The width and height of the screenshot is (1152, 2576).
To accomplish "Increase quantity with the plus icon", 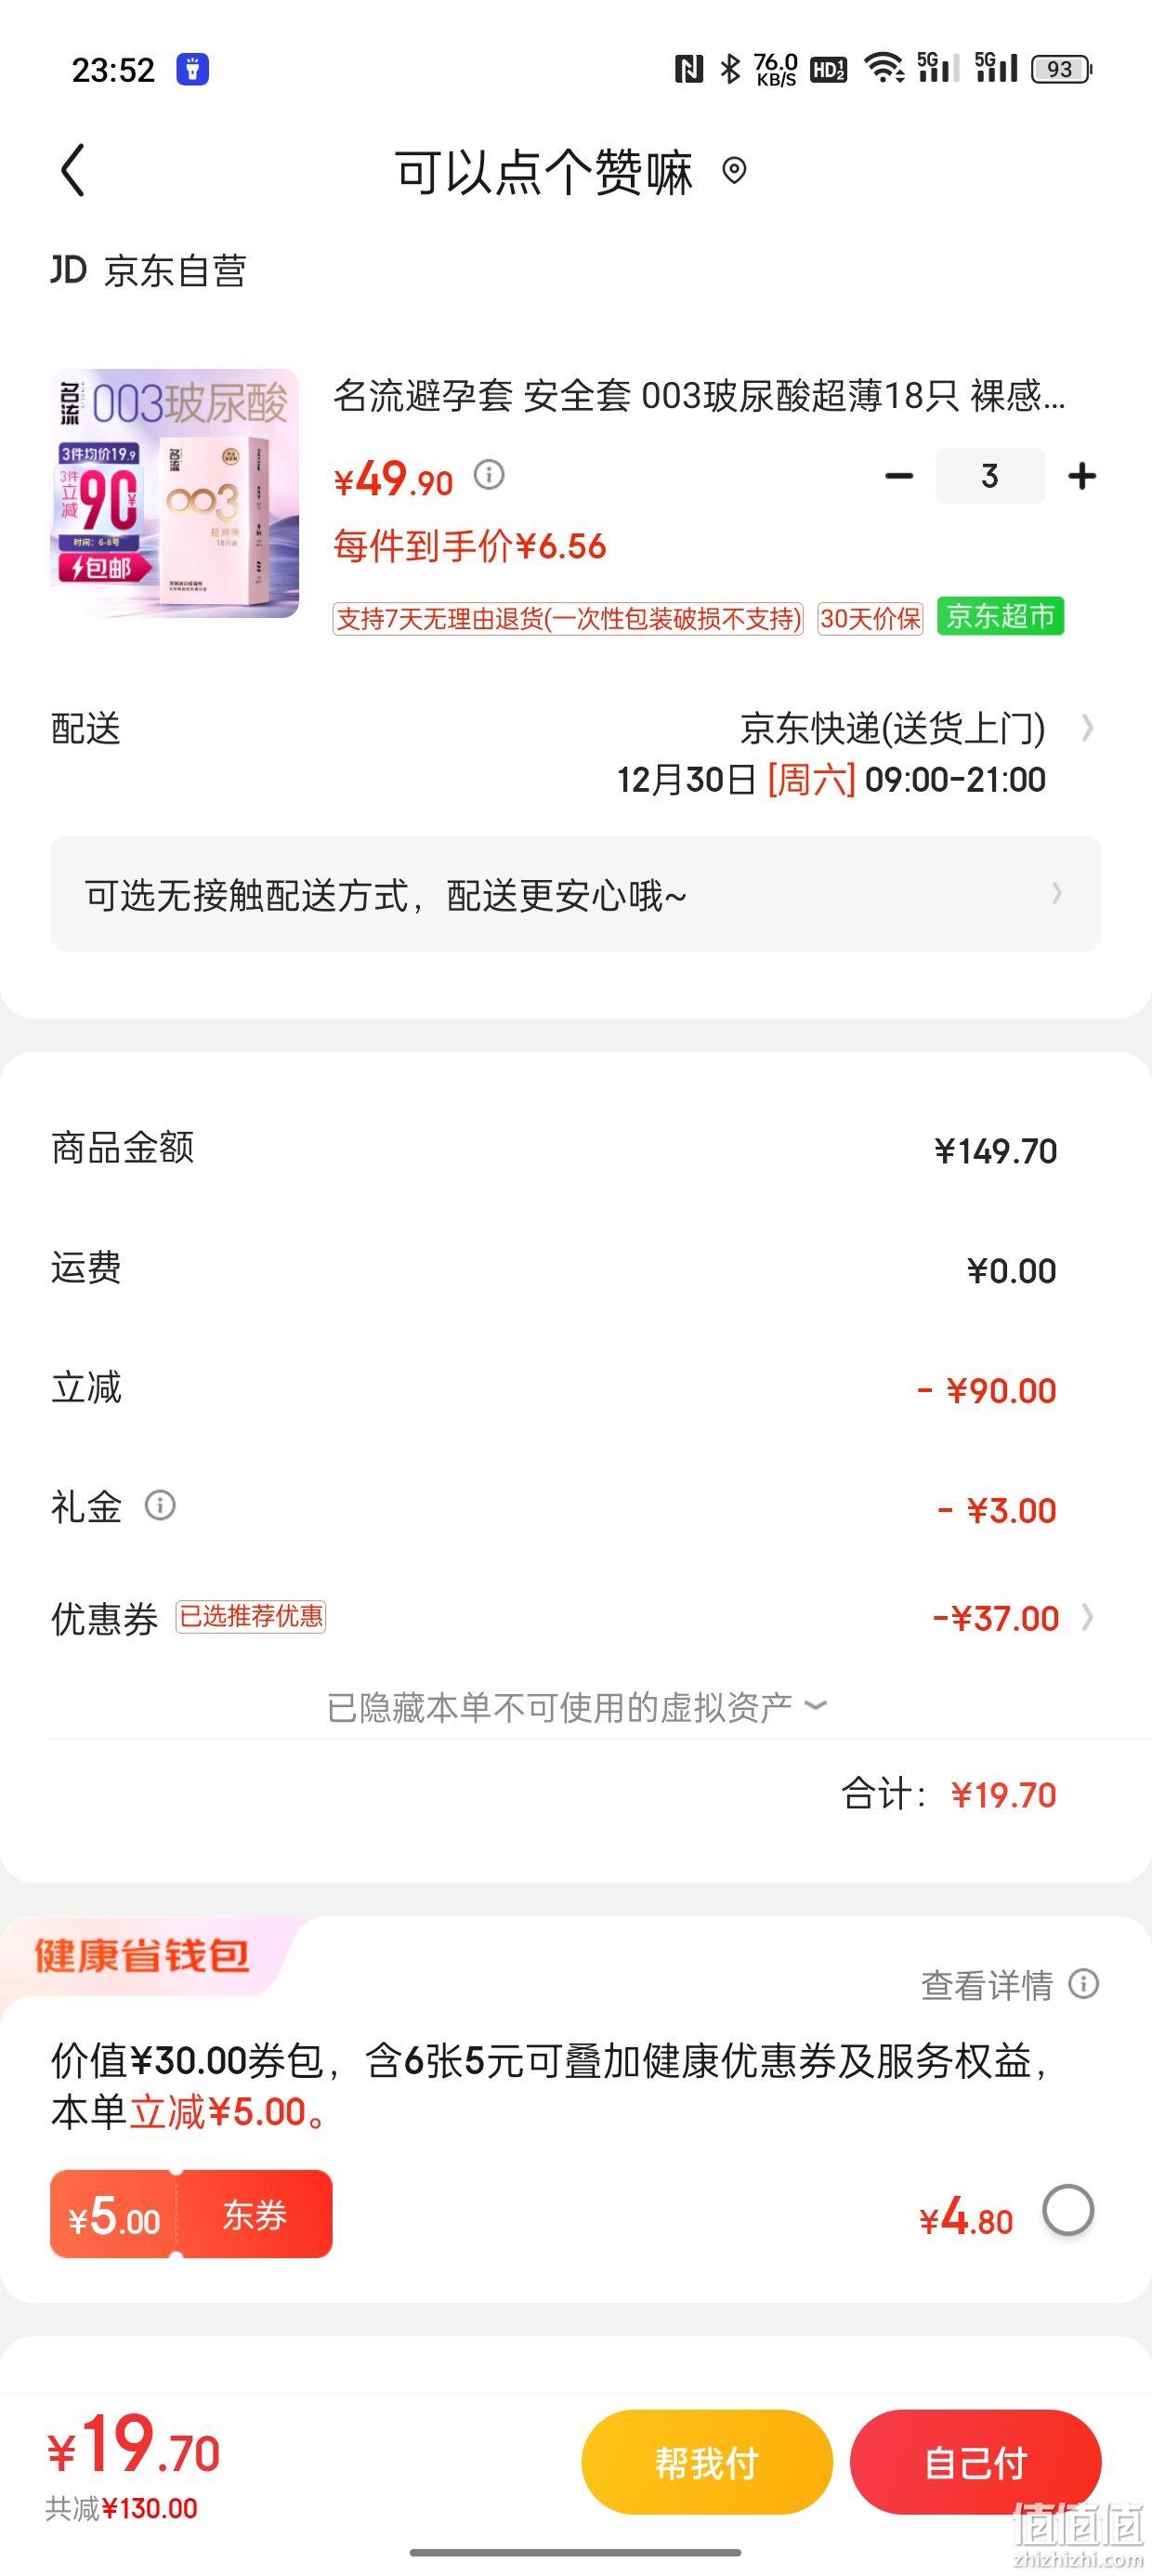I will 1082,476.
